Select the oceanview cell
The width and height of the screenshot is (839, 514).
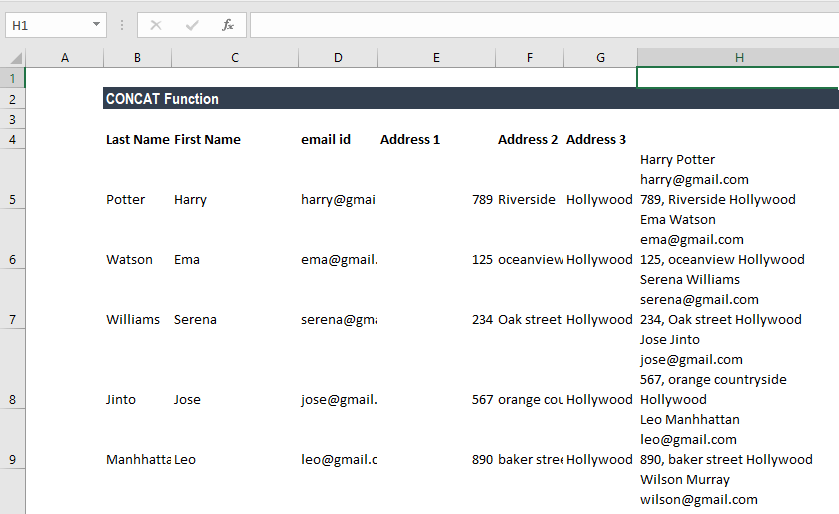[530, 240]
